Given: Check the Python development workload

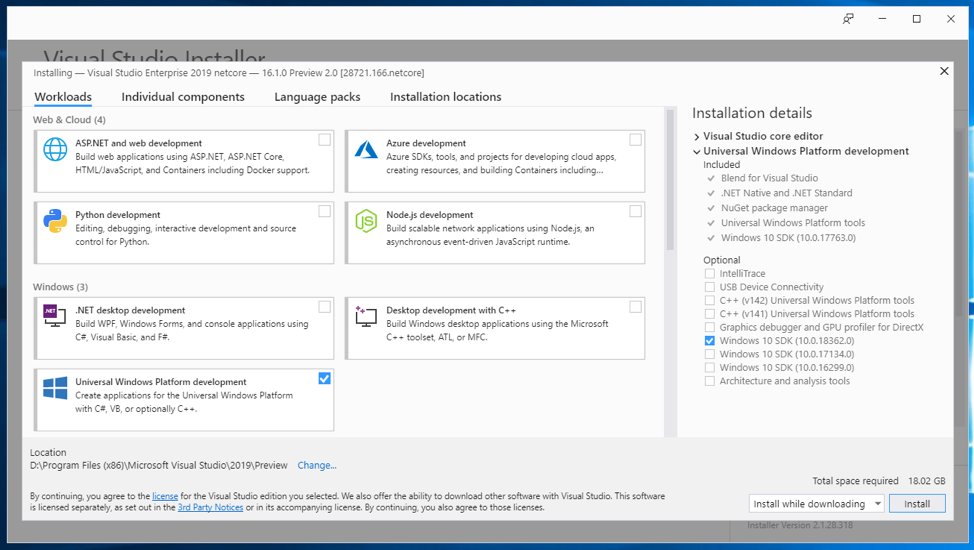Looking at the screenshot, I should click(324, 211).
